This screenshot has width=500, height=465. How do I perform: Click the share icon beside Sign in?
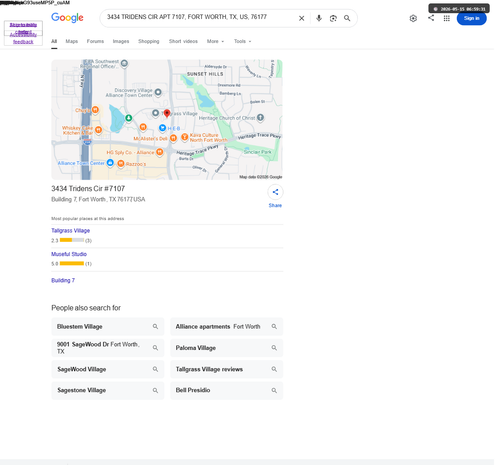431,18
